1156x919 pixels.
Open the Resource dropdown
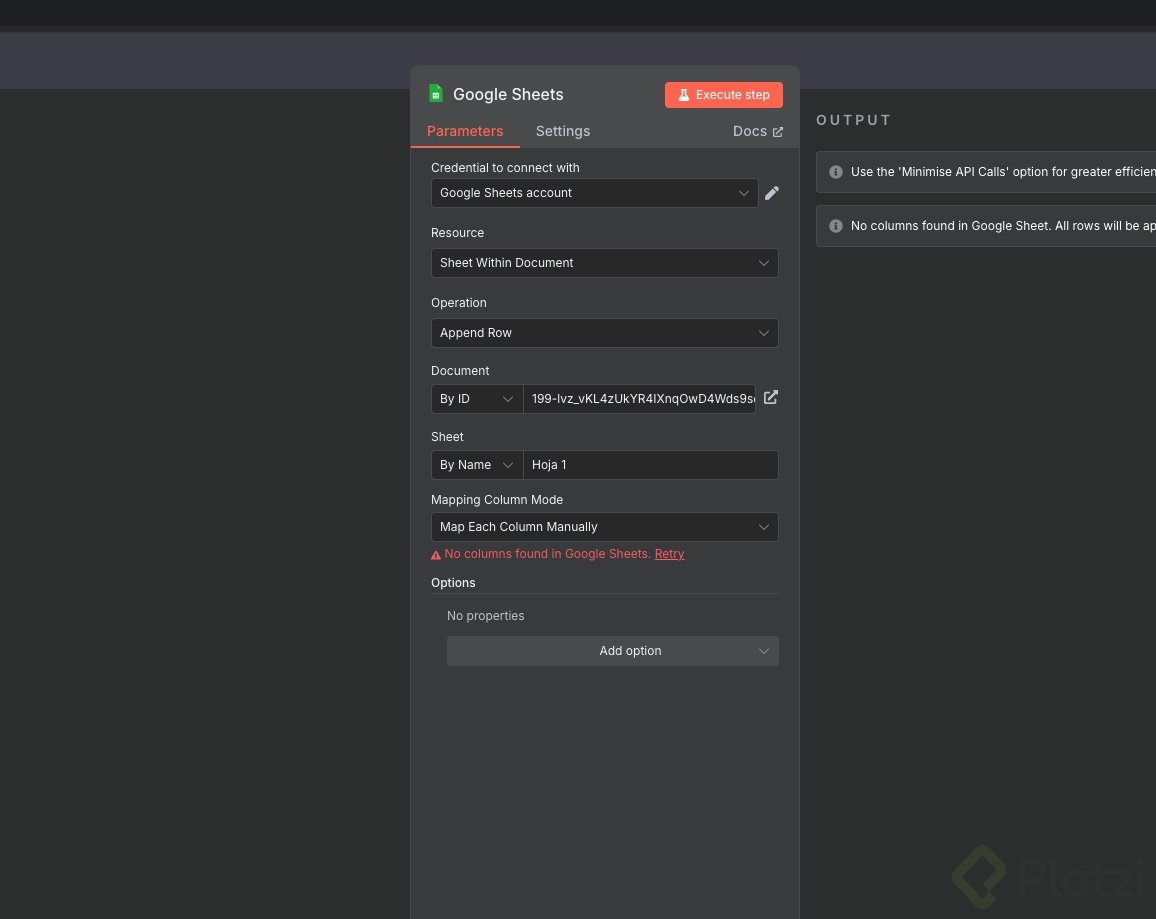pyautogui.click(x=604, y=263)
